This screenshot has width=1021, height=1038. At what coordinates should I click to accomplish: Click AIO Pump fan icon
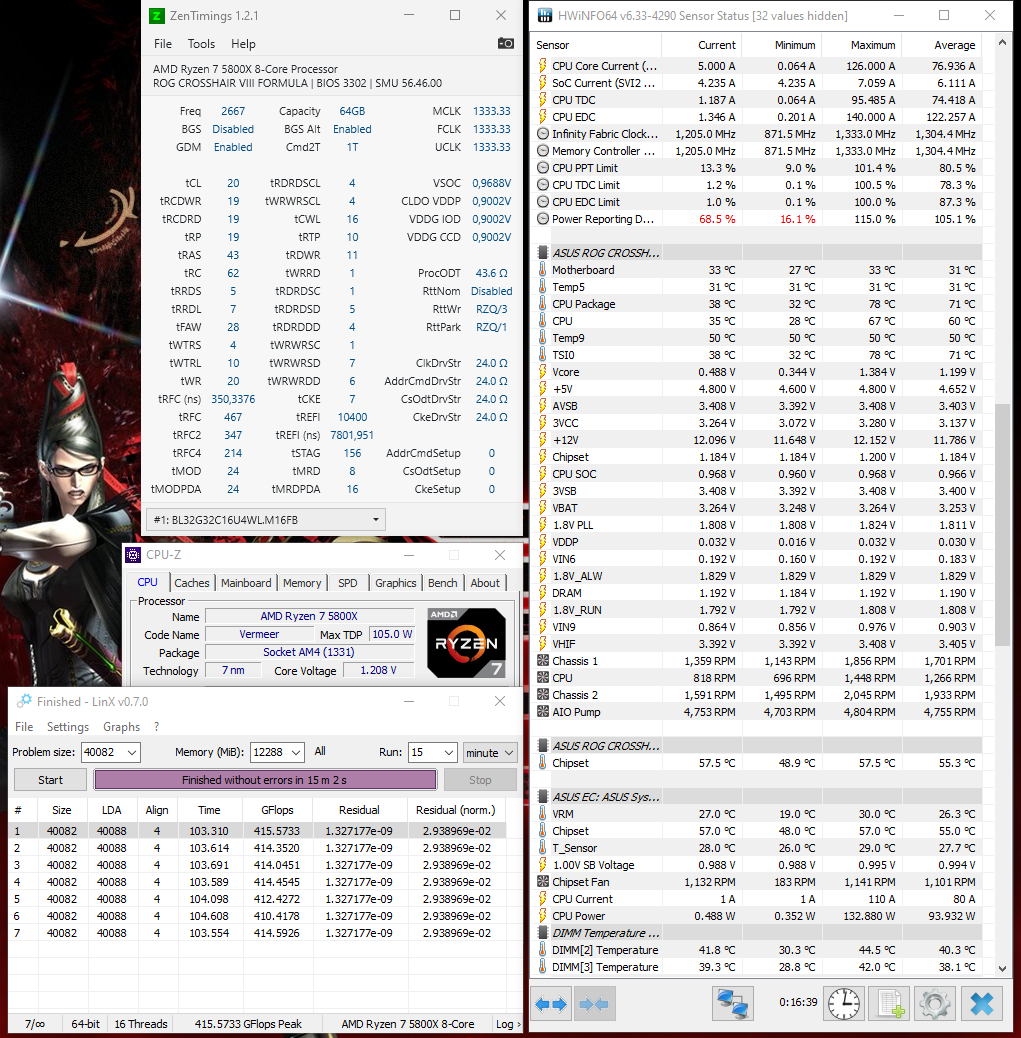543,712
